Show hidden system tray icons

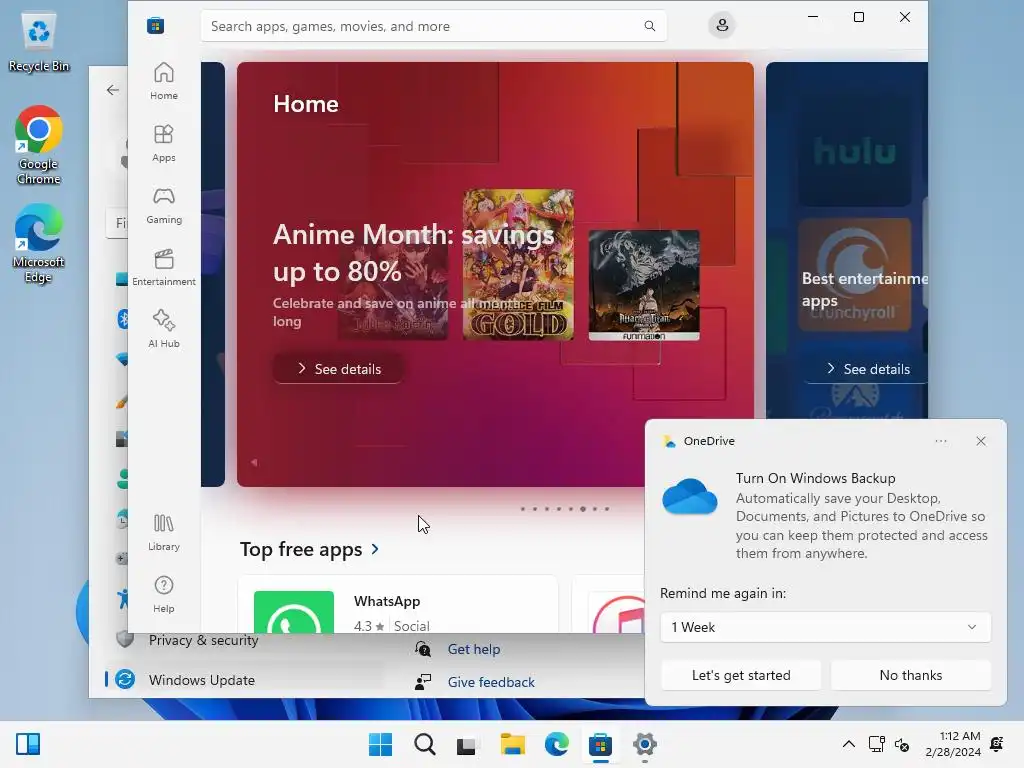click(x=848, y=744)
